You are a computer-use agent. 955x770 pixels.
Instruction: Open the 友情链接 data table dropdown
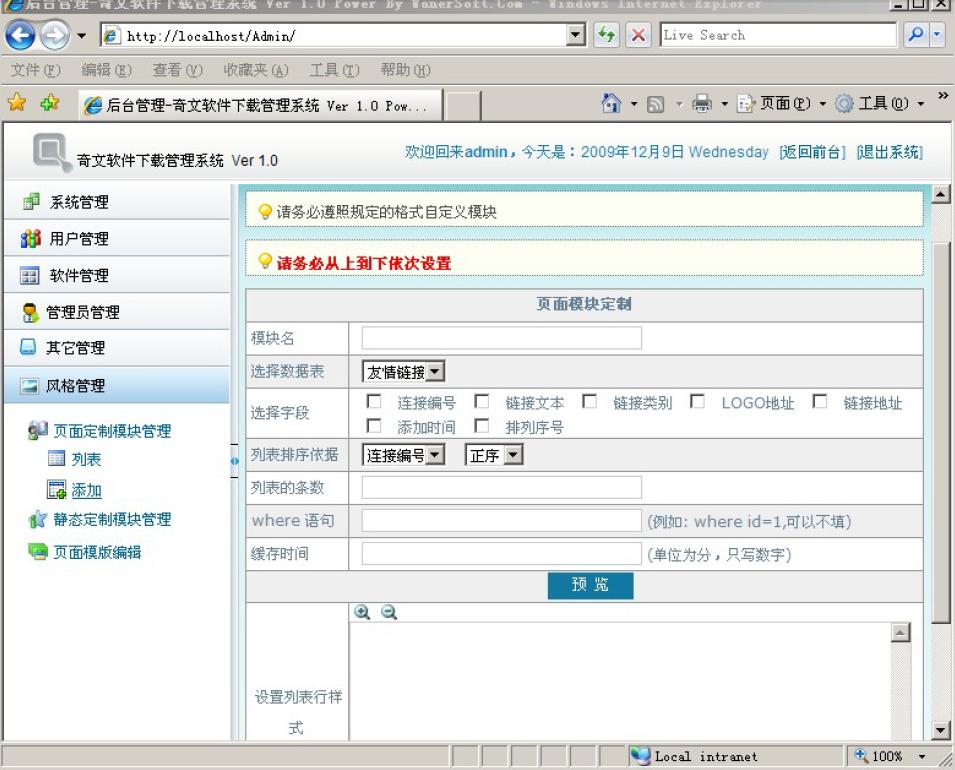403,372
